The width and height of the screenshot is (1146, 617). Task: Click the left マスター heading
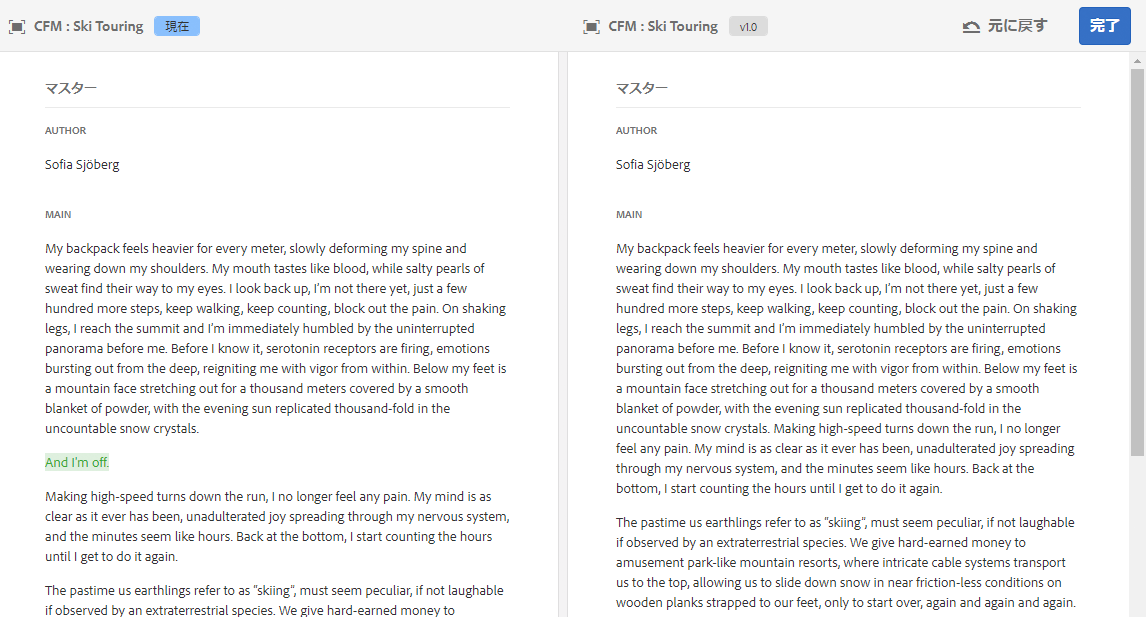click(71, 88)
